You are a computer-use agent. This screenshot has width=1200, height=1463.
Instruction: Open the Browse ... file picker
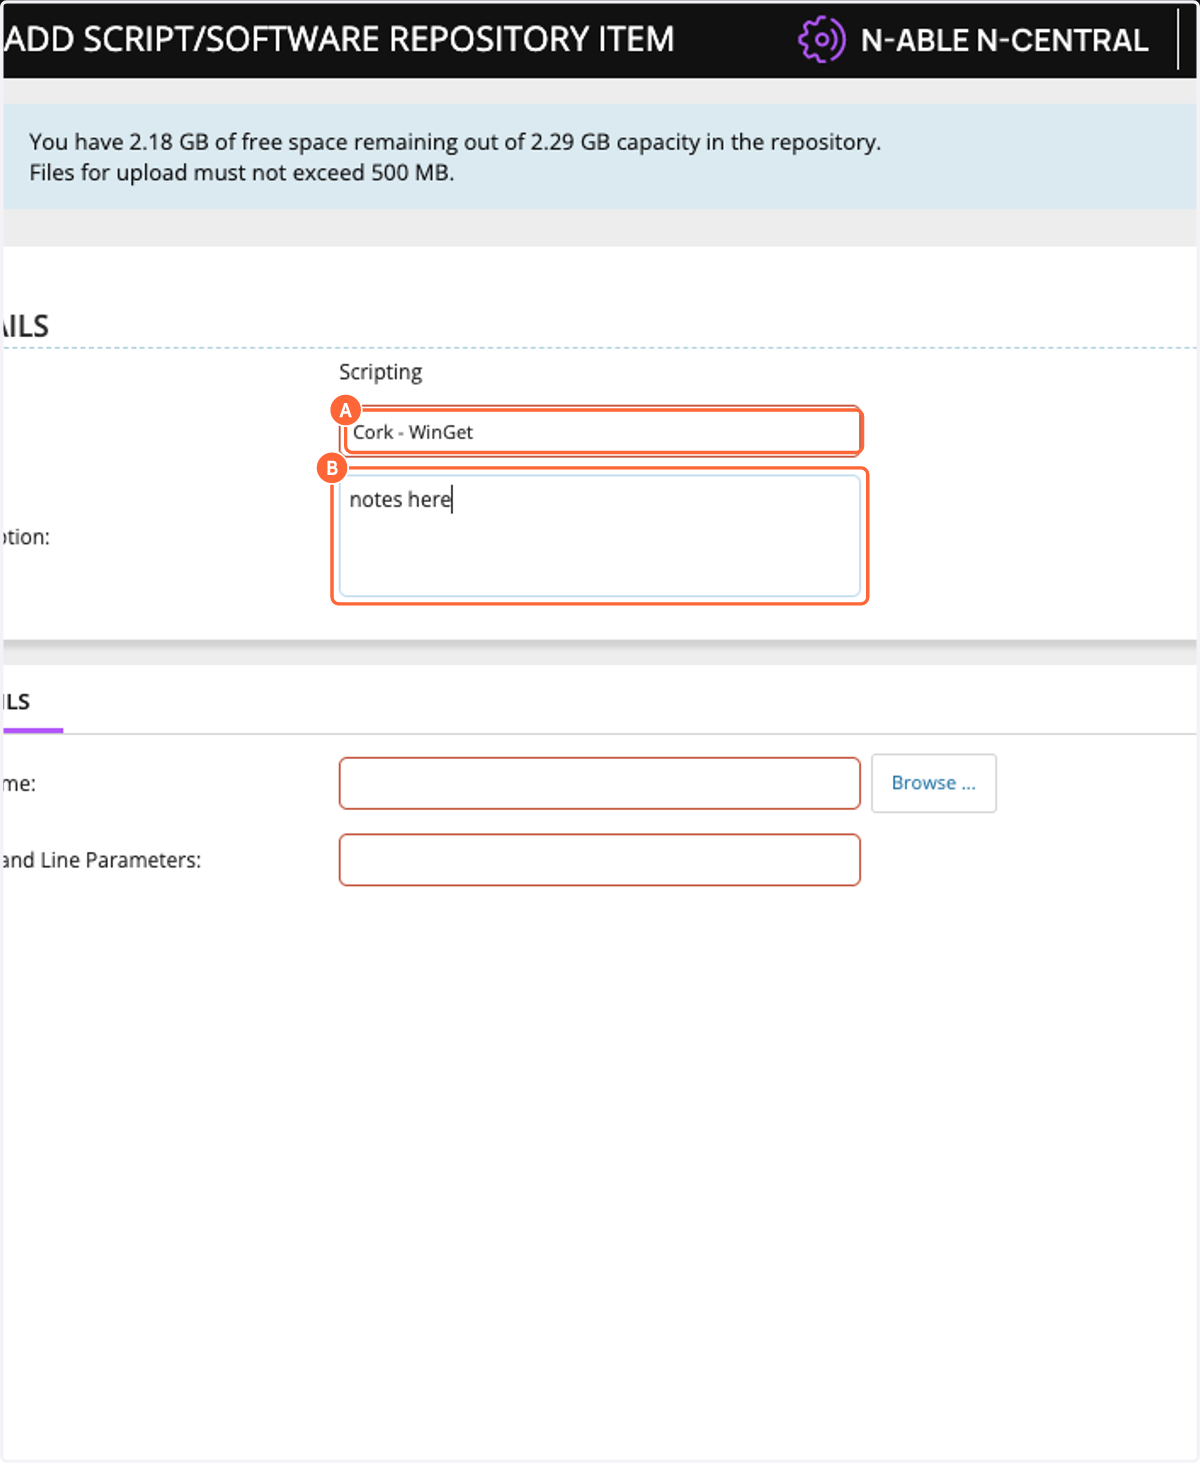click(x=934, y=783)
